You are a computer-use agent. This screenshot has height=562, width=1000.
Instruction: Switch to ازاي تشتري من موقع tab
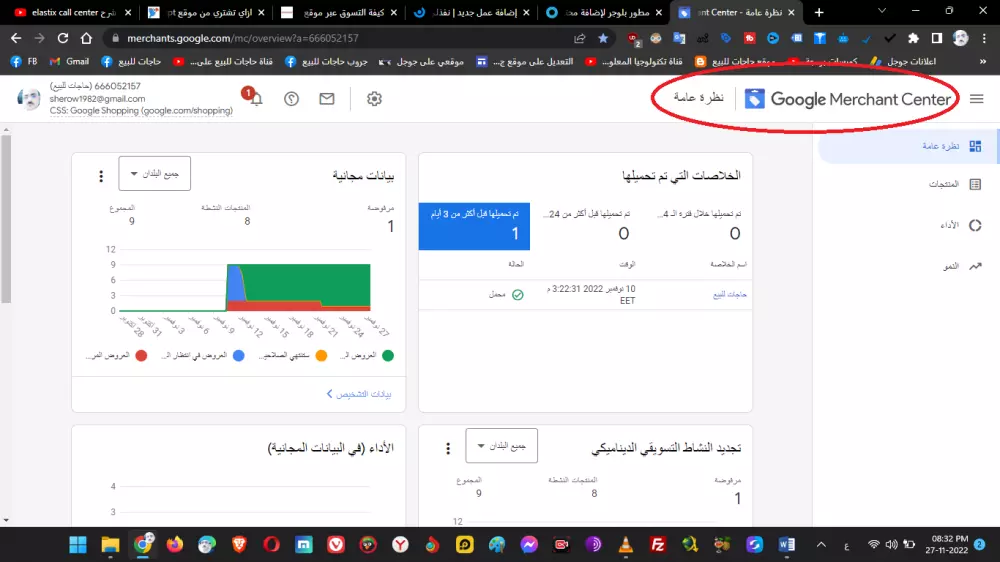pos(206,12)
